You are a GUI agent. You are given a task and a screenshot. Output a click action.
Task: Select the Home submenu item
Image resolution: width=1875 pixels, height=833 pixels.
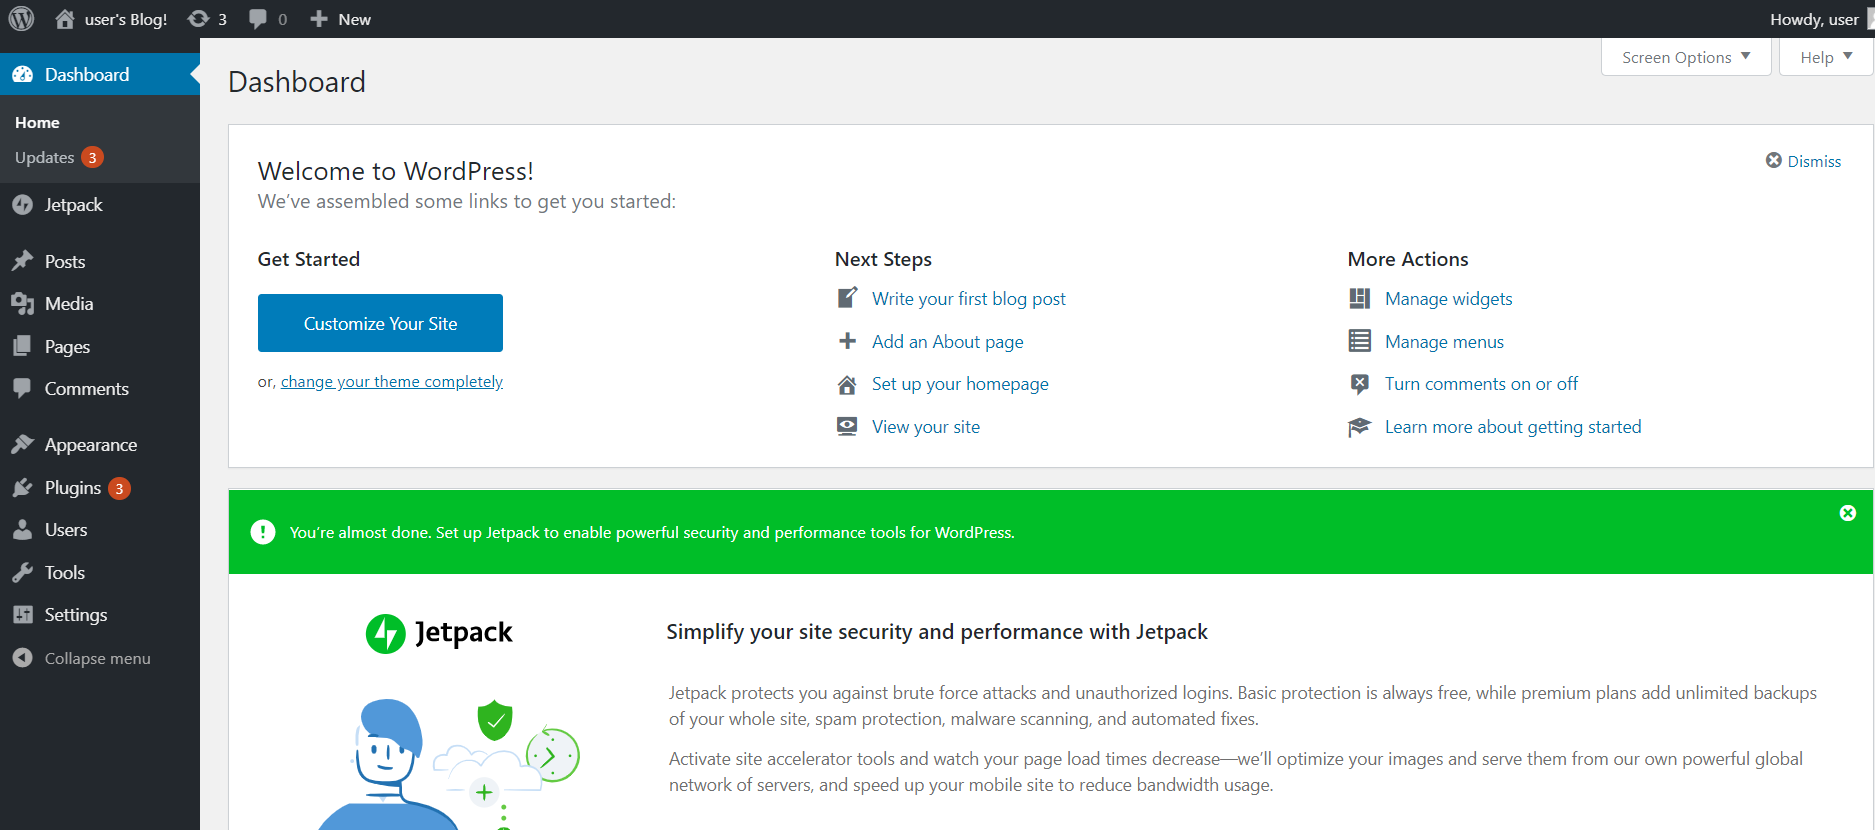[x=37, y=122]
